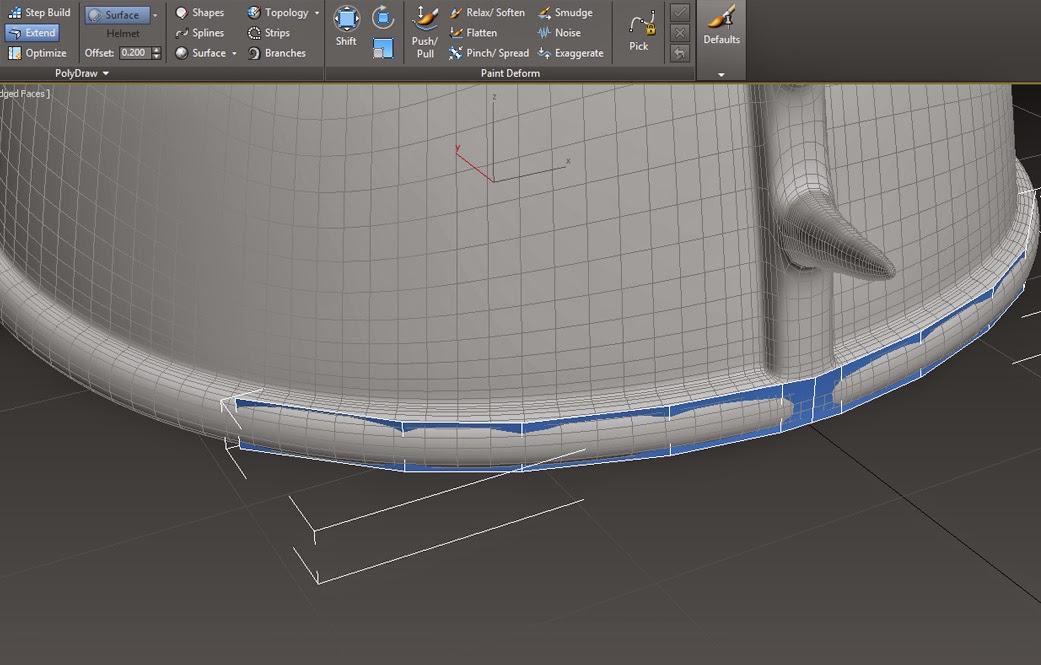Activate the Shift paint deform tool
Image resolution: width=1041 pixels, height=665 pixels.
346,26
